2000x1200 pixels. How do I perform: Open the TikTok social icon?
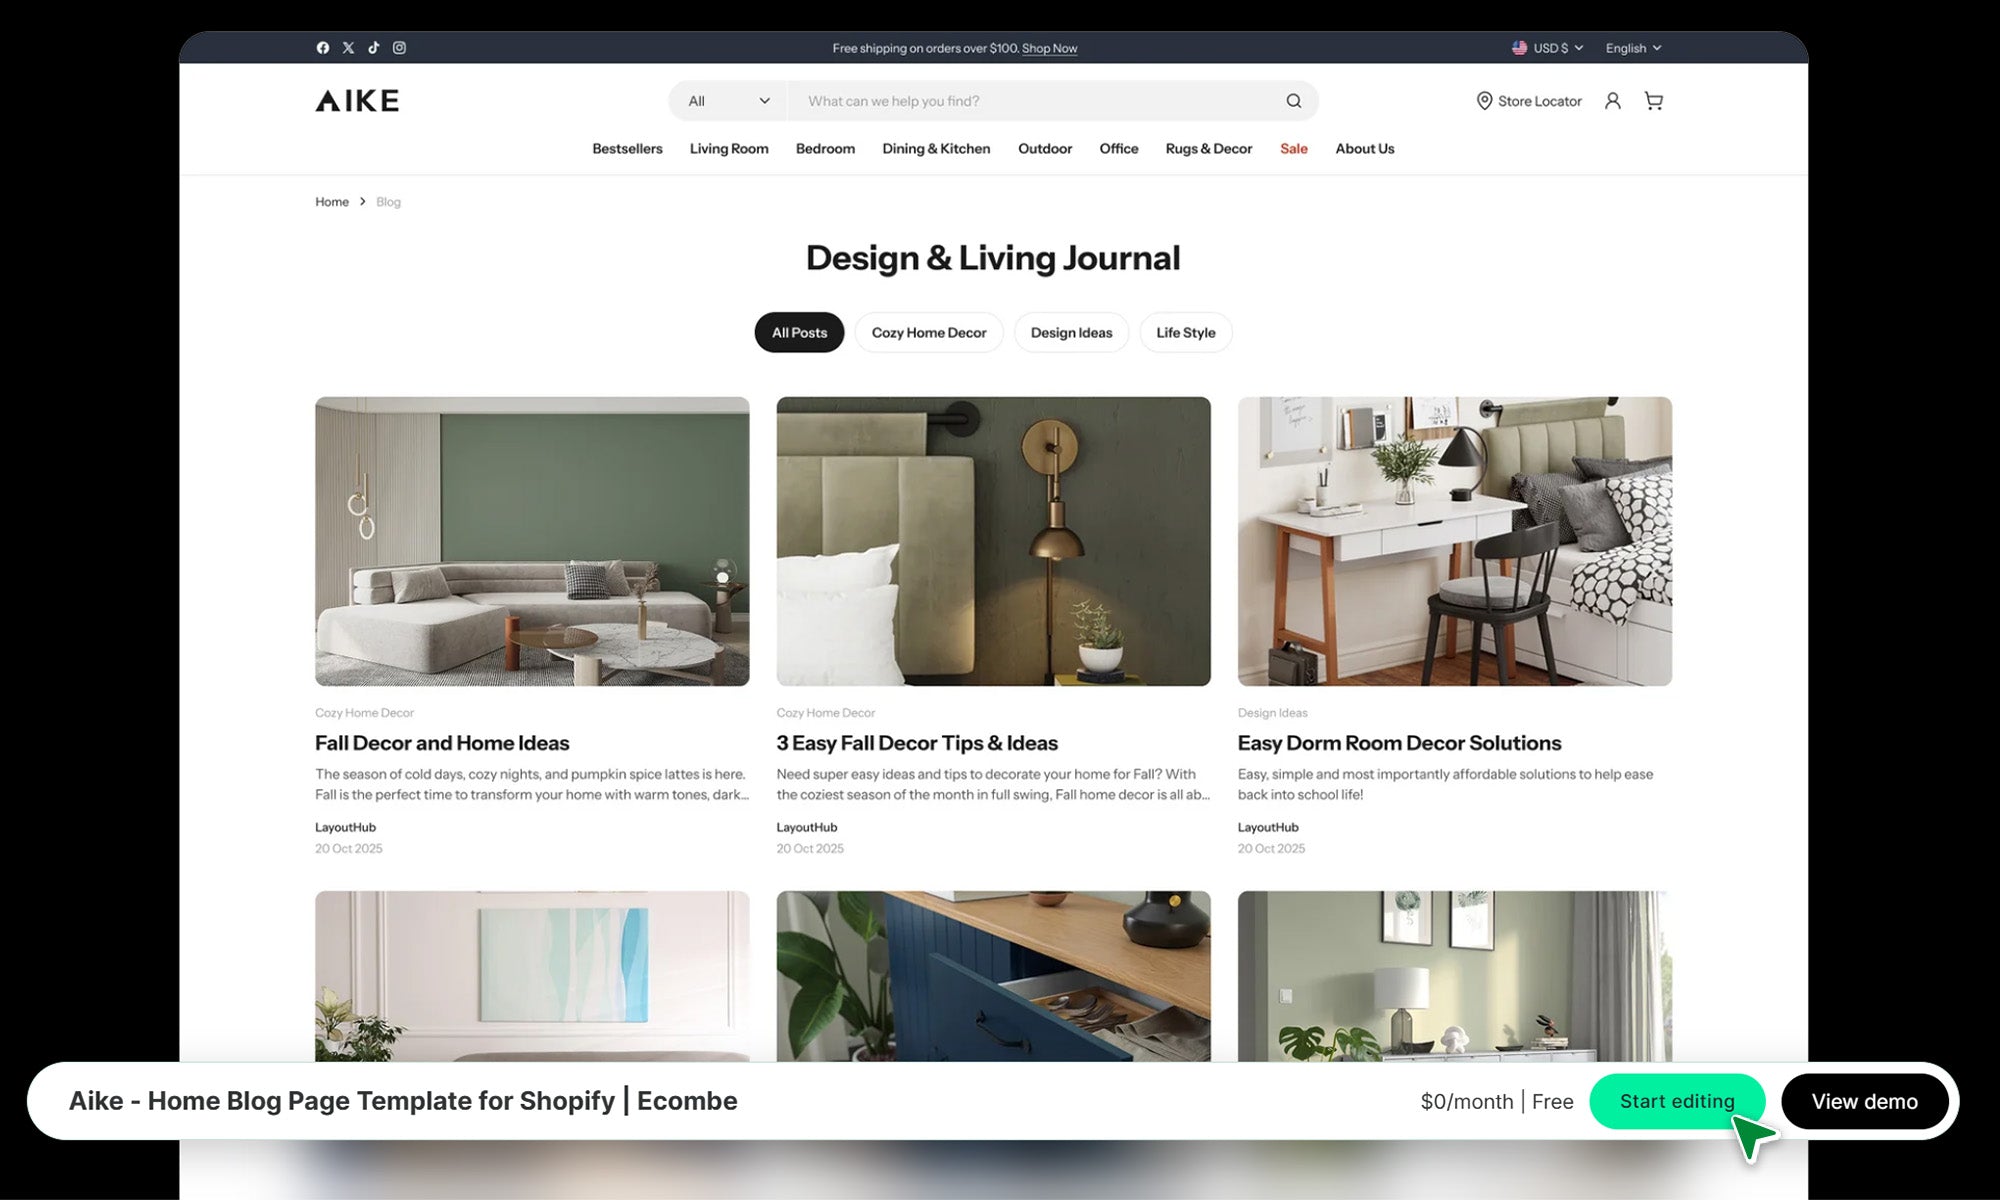coord(374,48)
